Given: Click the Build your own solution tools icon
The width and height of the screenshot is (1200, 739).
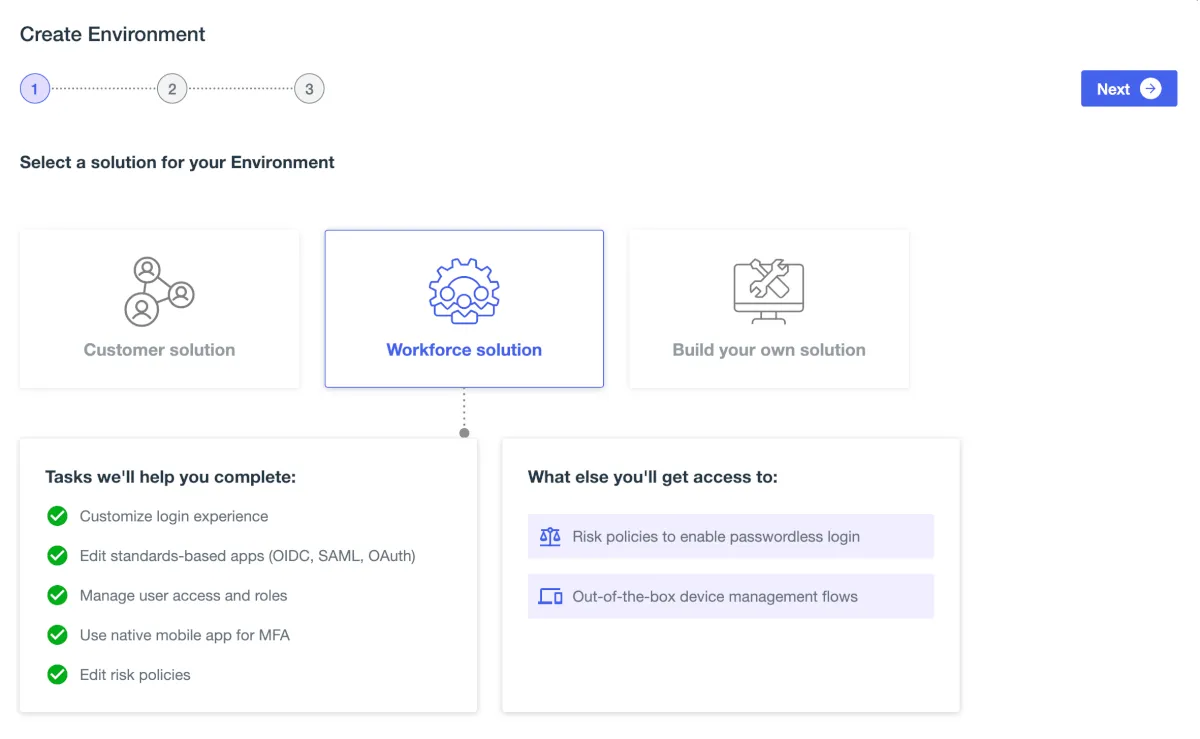Looking at the screenshot, I should 768,291.
